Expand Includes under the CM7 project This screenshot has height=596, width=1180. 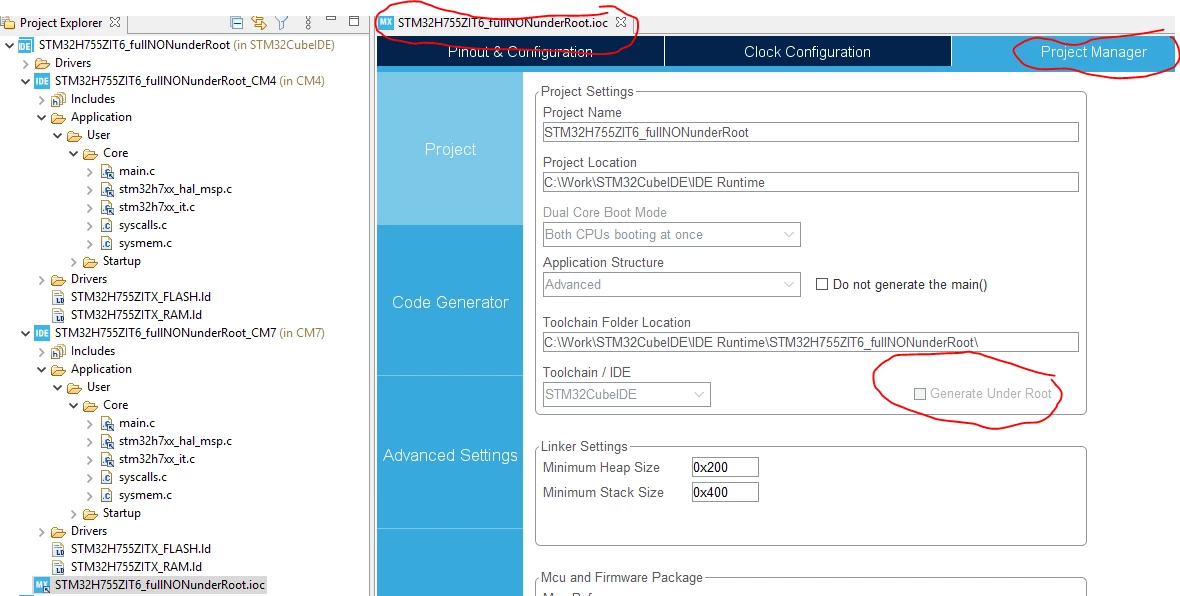pyautogui.click(x=41, y=351)
